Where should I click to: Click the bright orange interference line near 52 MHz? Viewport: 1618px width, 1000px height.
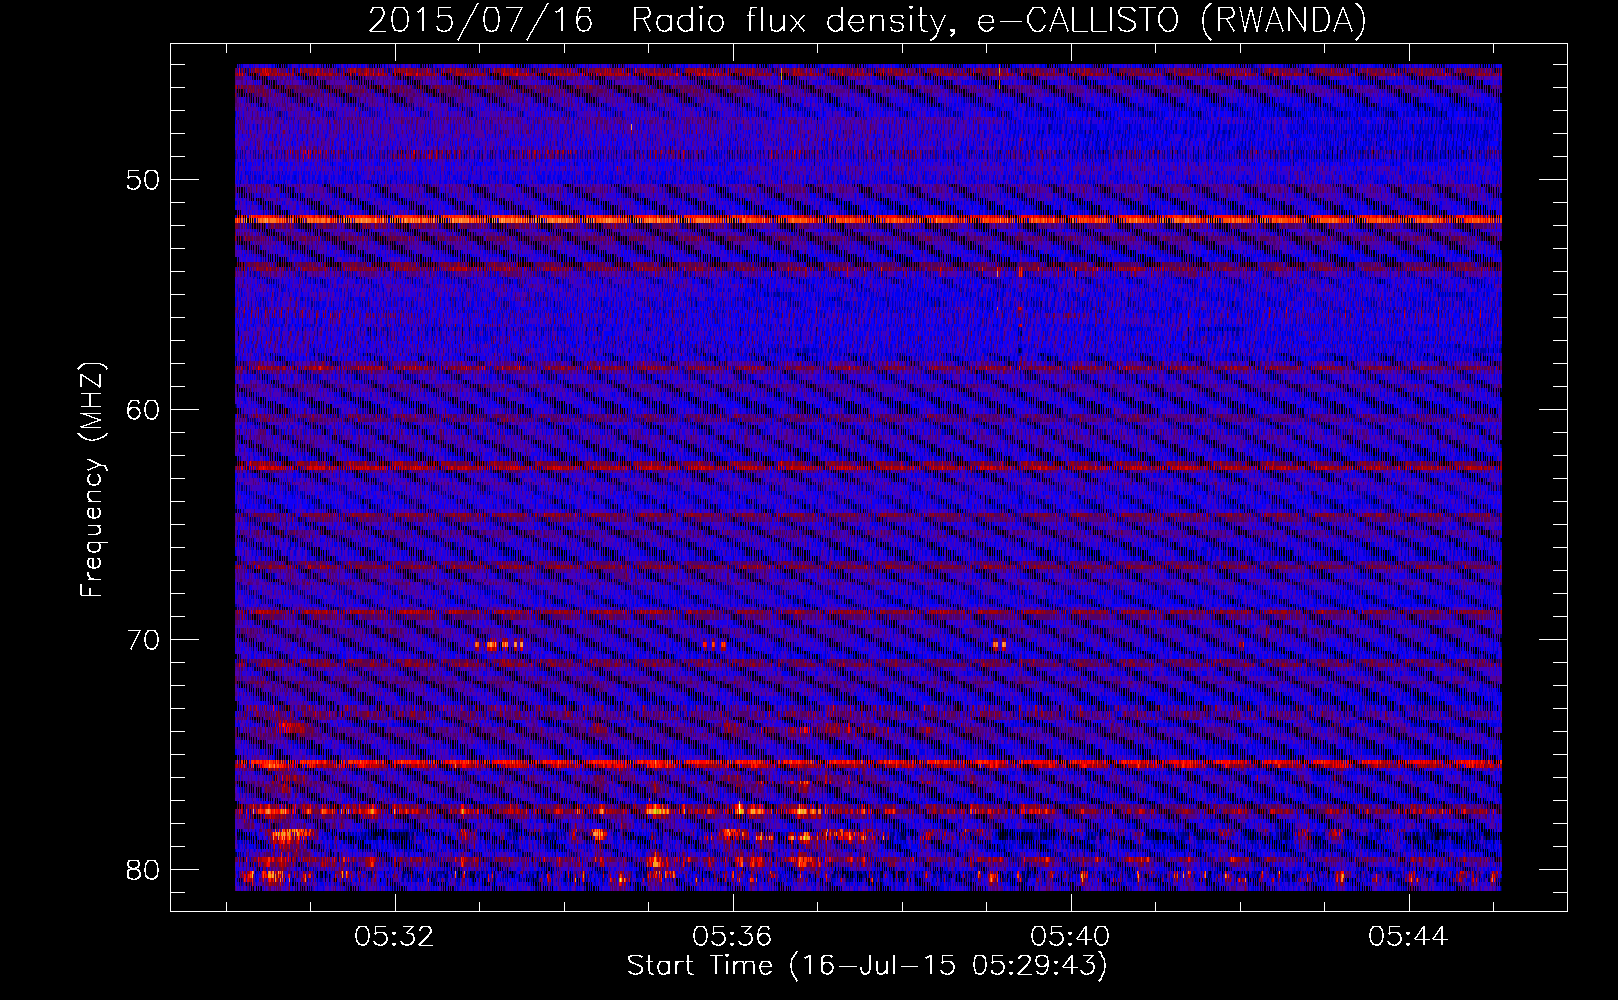pyautogui.click(x=868, y=220)
